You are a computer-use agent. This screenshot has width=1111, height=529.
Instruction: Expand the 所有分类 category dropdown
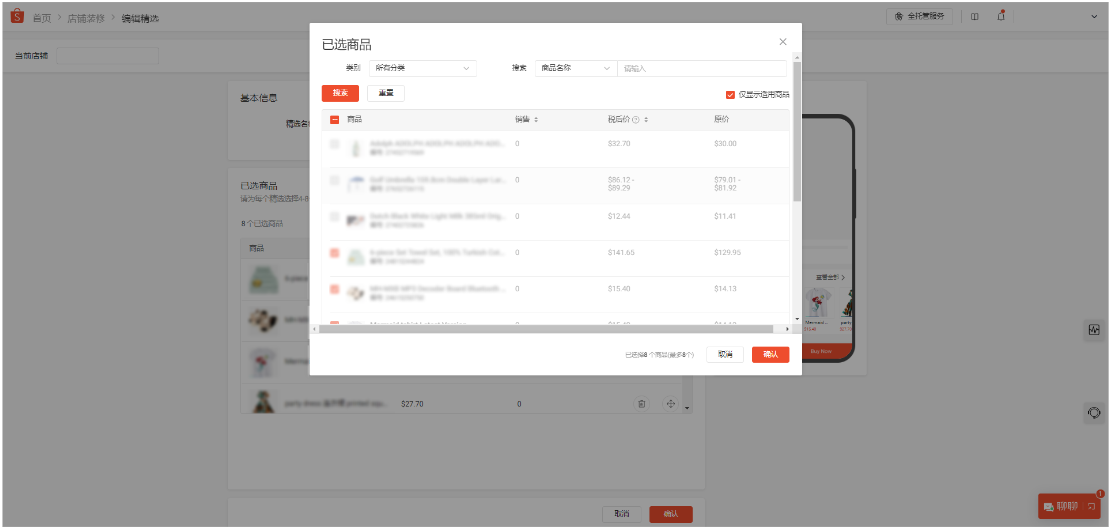pos(423,68)
